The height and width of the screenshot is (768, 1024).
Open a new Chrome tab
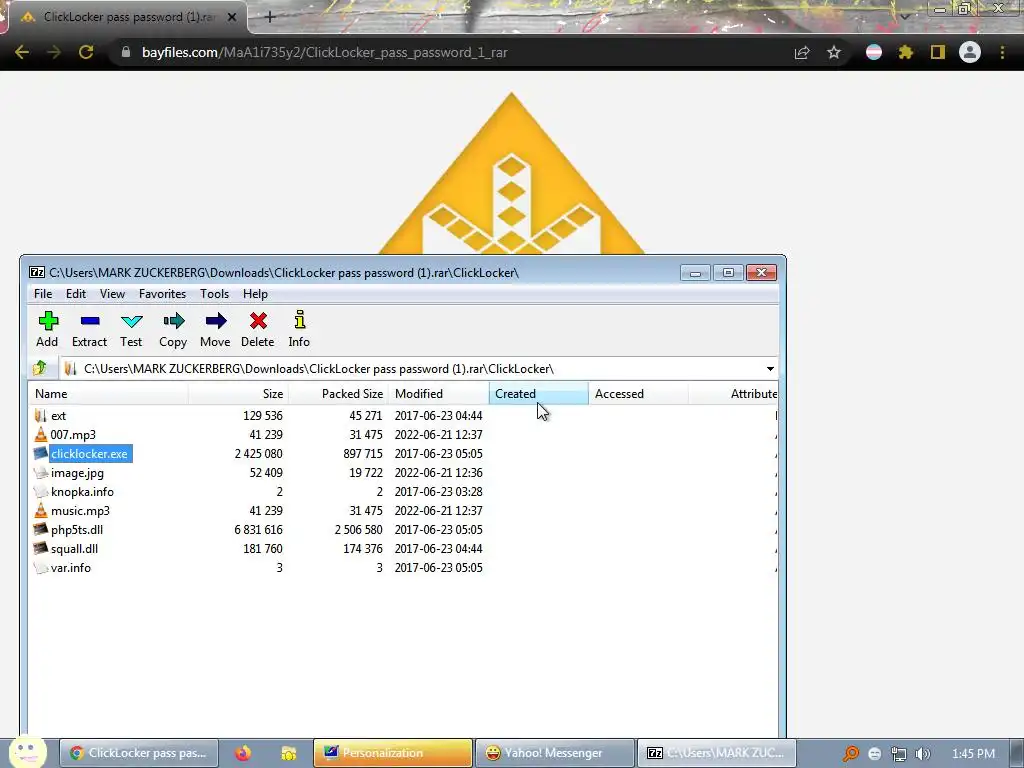270,17
